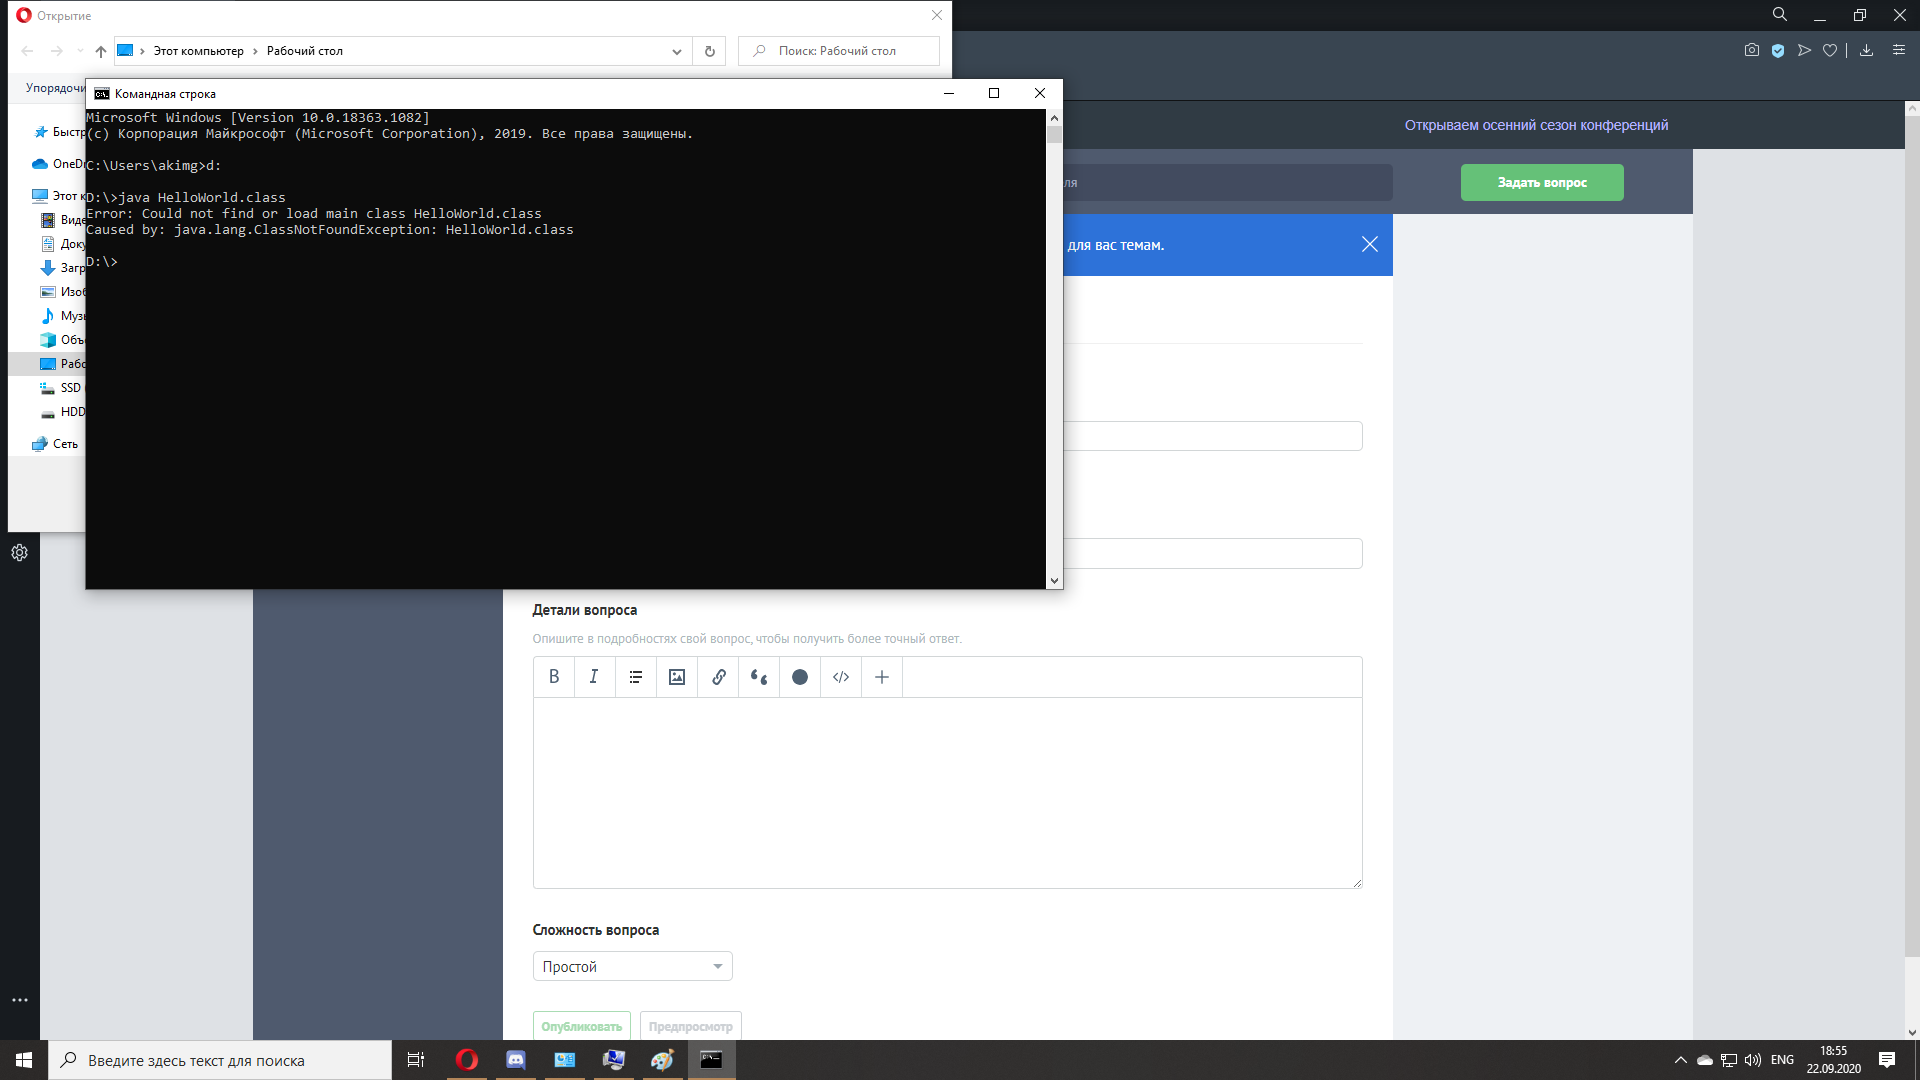The height and width of the screenshot is (1080, 1920).
Task: Click the Task View taskbar icon
Action: coord(416,1060)
